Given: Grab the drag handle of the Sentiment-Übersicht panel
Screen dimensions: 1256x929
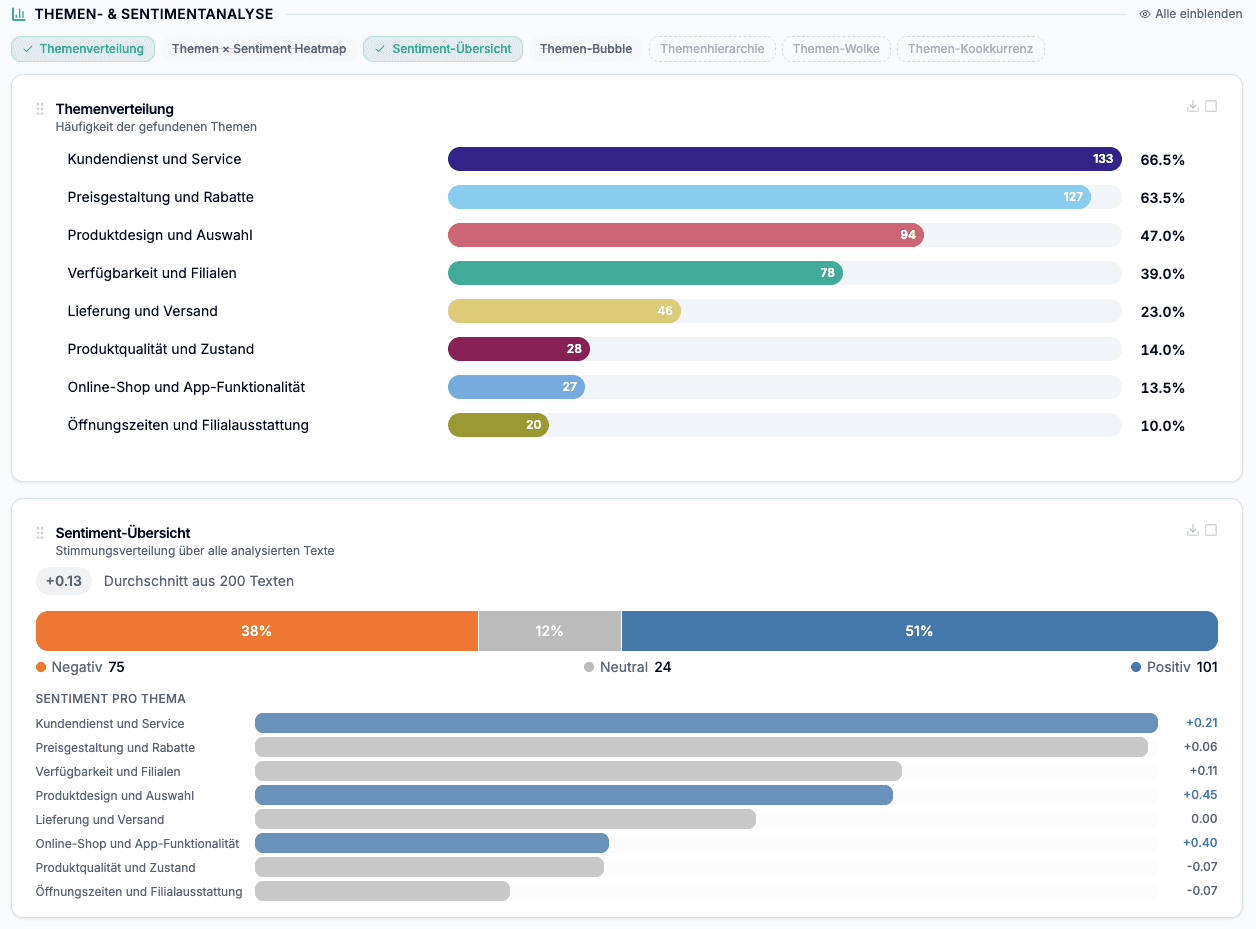Looking at the screenshot, I should click(x=40, y=533).
